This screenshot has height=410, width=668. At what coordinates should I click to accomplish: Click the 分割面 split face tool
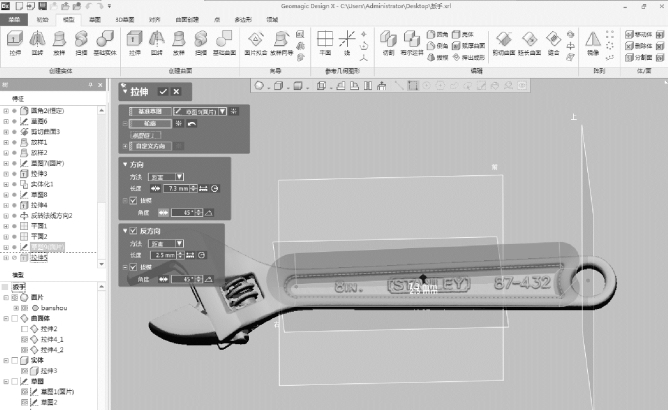(639, 57)
